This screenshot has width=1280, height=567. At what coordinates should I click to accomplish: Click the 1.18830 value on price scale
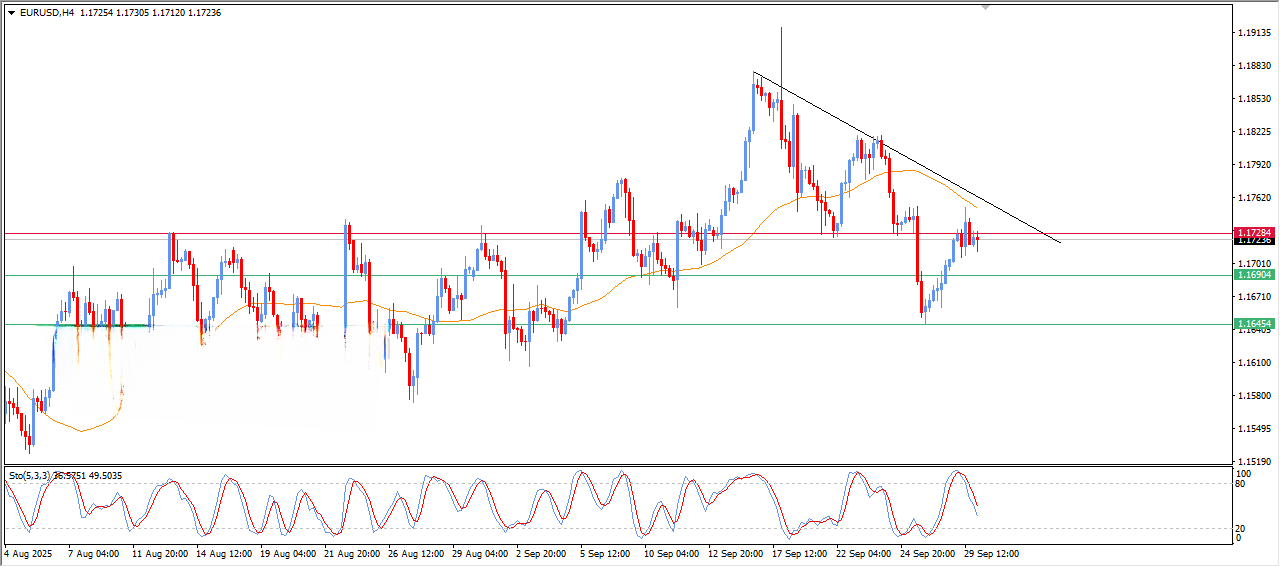1254,66
